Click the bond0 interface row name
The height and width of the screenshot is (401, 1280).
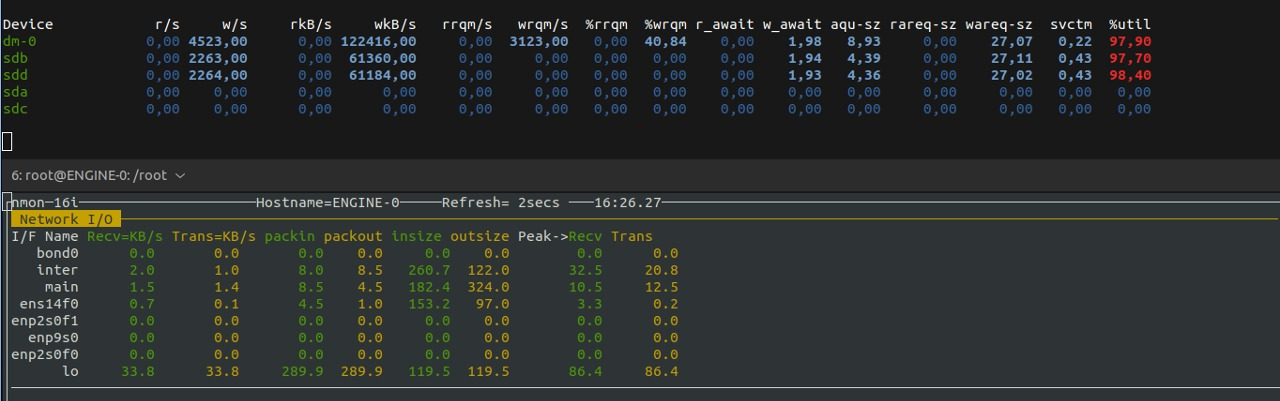[x=58, y=254]
